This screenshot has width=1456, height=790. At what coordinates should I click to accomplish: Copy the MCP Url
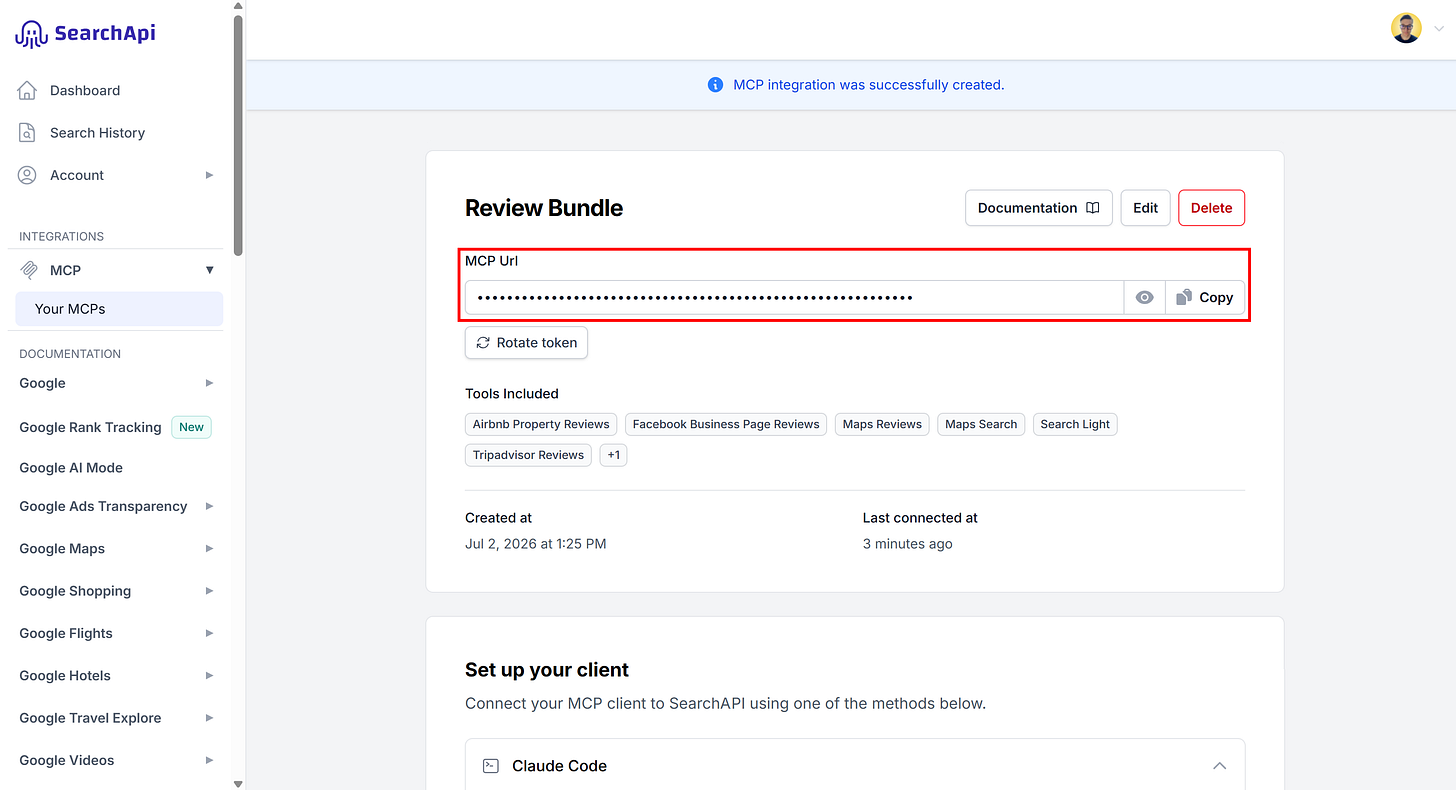click(1205, 298)
